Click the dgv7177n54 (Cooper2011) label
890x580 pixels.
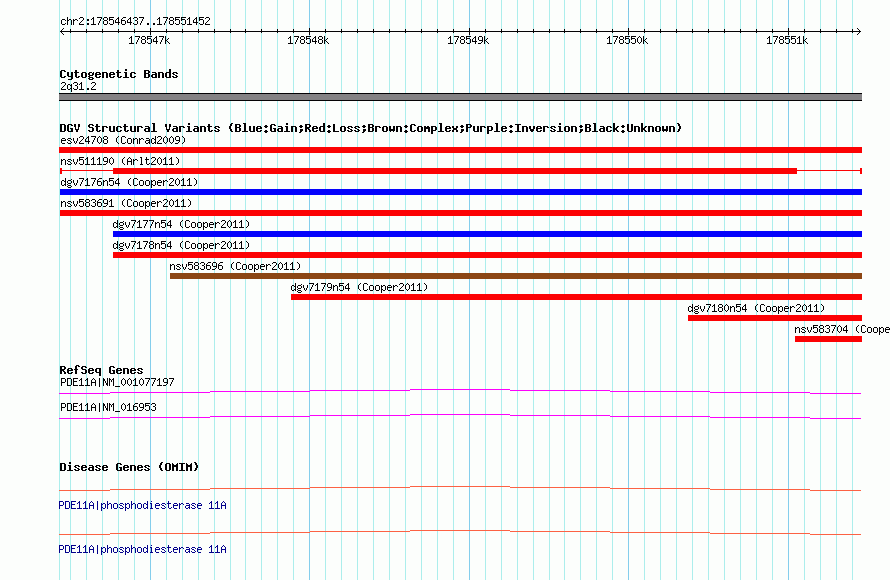coord(181,224)
